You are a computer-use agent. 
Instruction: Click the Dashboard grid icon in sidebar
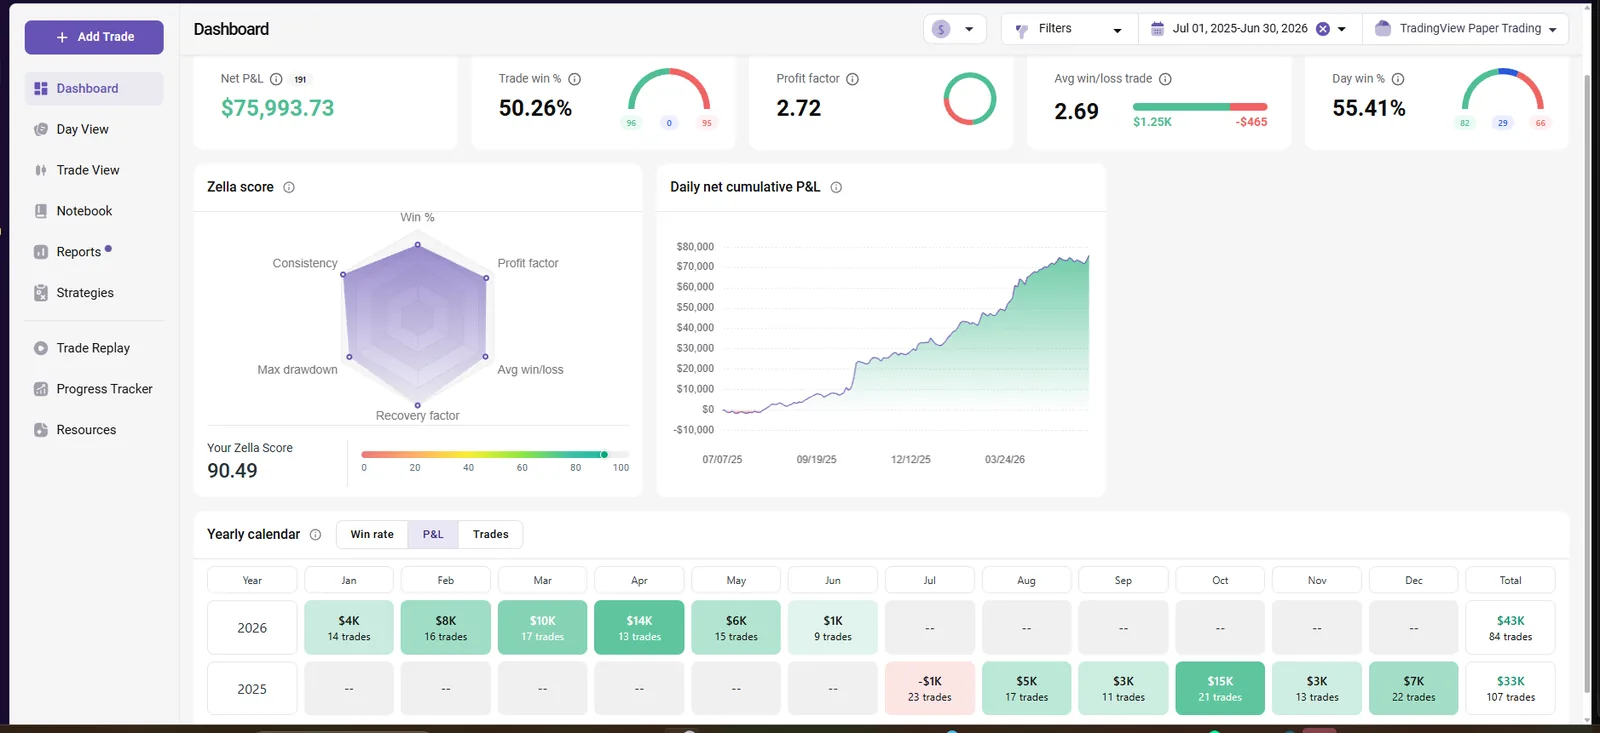[41, 89]
